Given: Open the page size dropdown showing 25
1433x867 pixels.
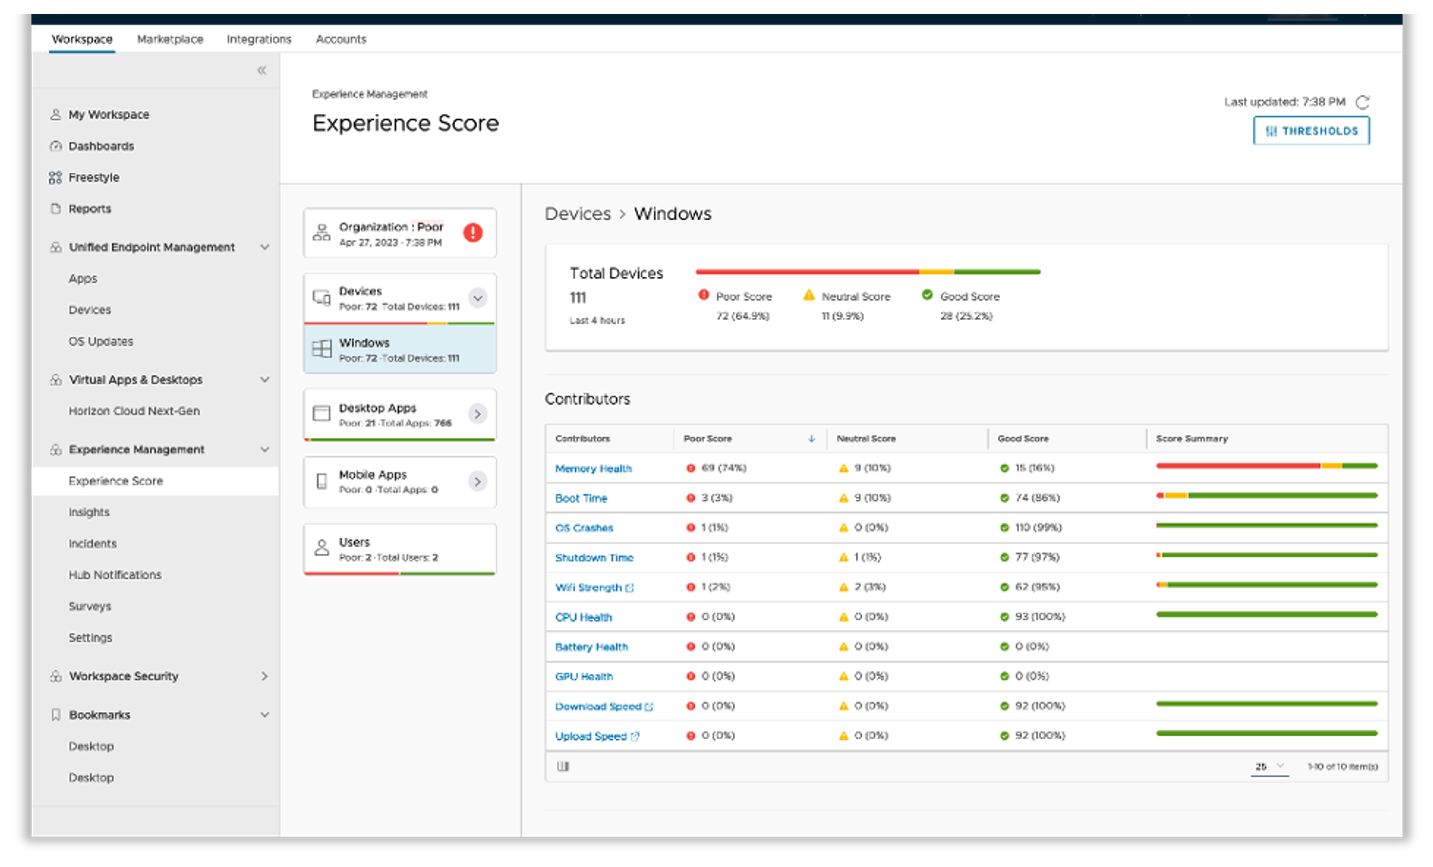Looking at the screenshot, I should click(x=1269, y=767).
